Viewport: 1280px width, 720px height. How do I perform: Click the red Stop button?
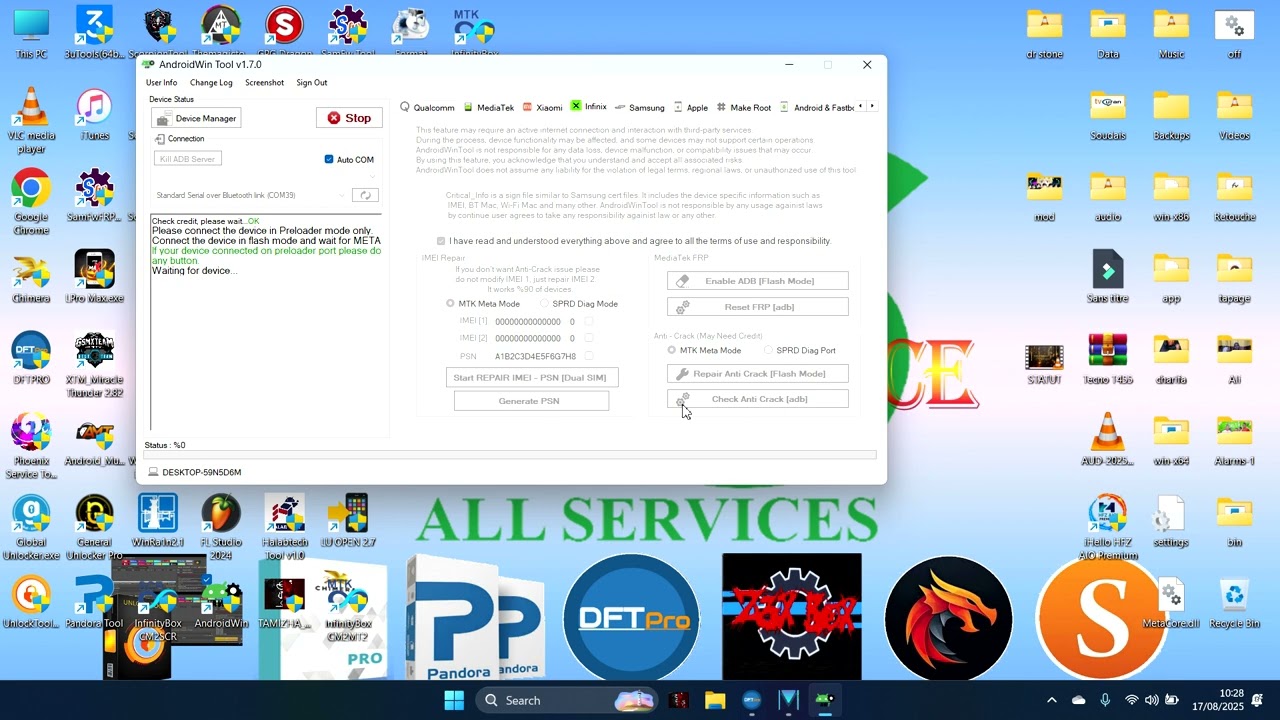[349, 118]
